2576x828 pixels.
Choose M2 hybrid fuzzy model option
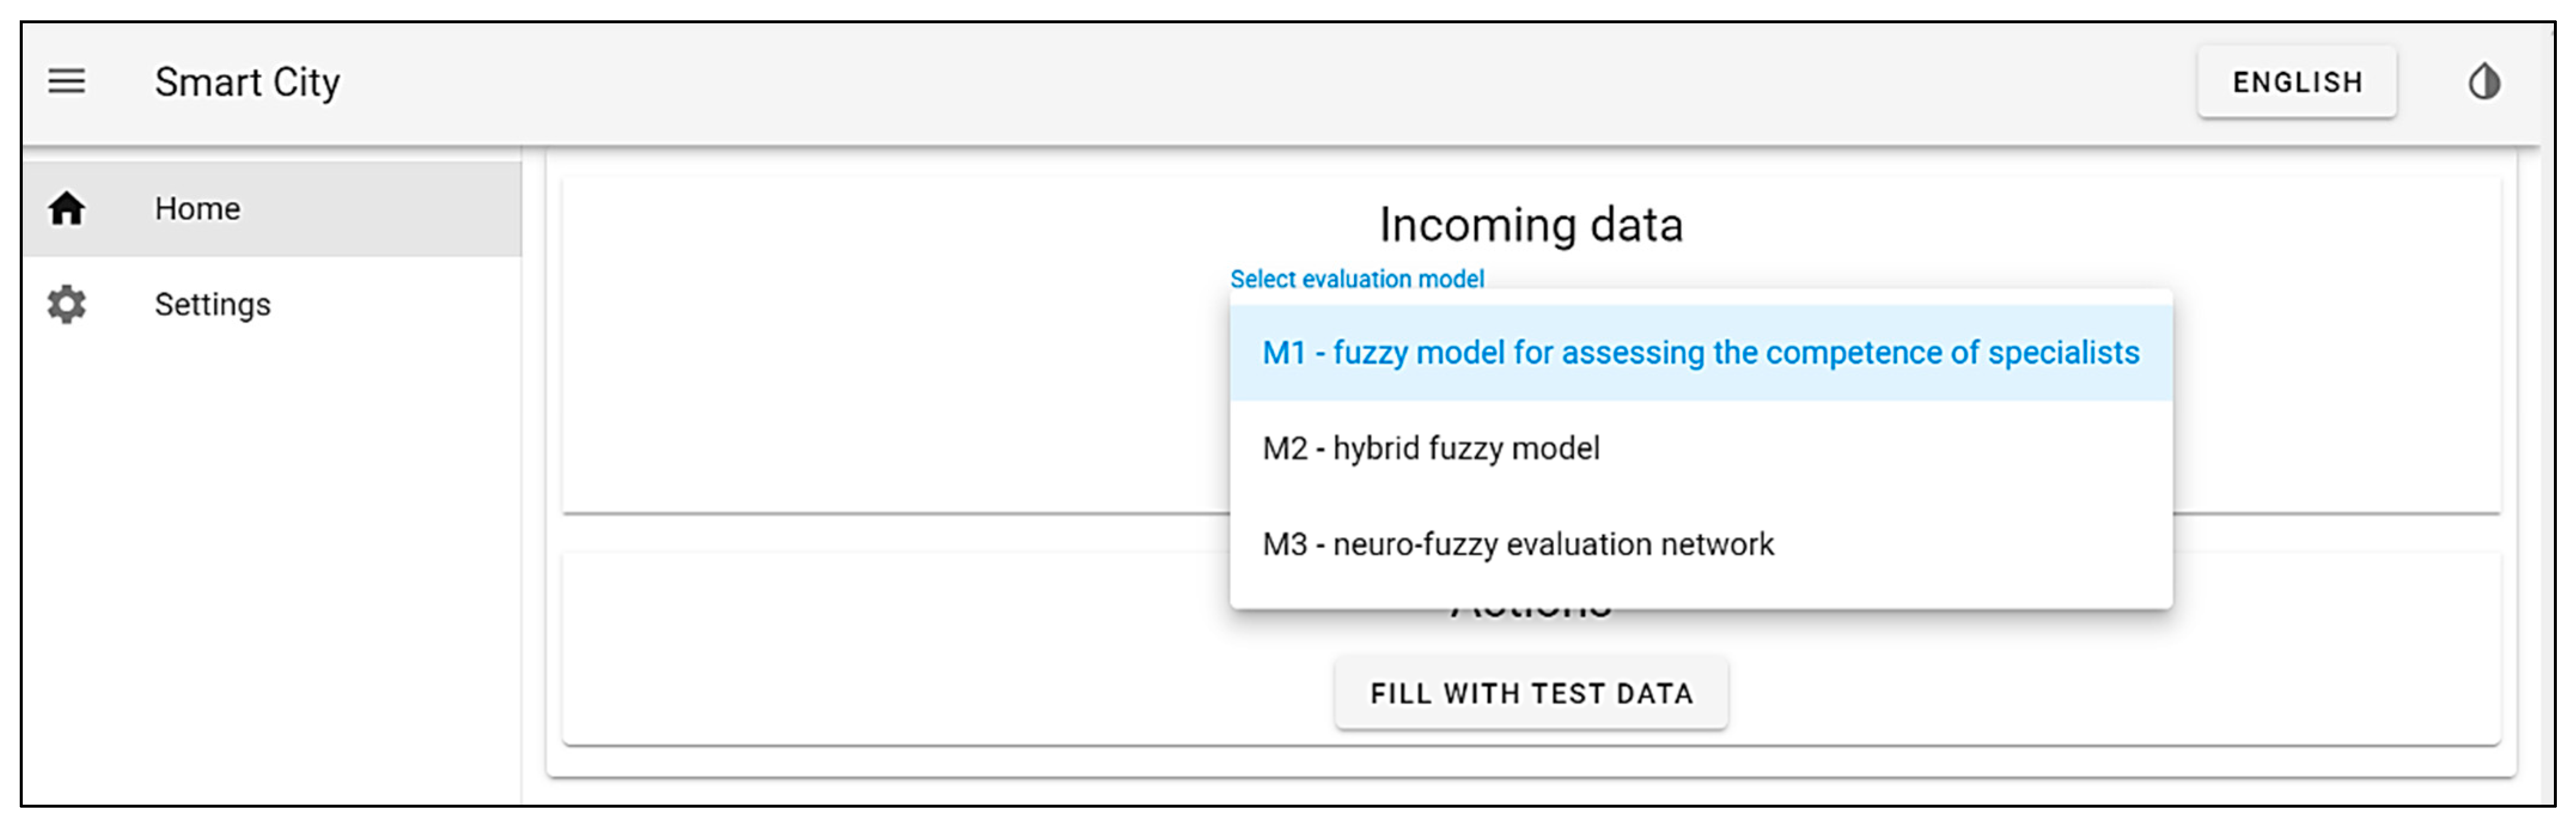(x=1431, y=449)
